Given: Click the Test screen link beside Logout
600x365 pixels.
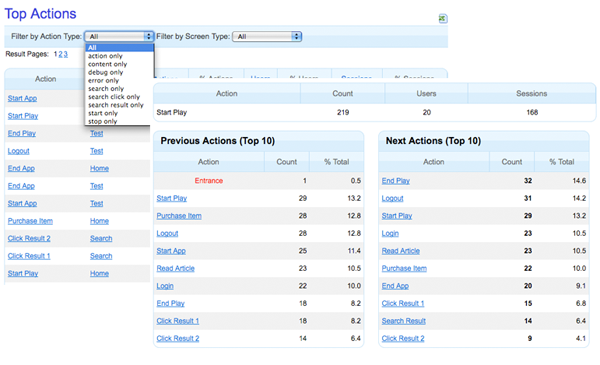Looking at the screenshot, I should point(96,151).
